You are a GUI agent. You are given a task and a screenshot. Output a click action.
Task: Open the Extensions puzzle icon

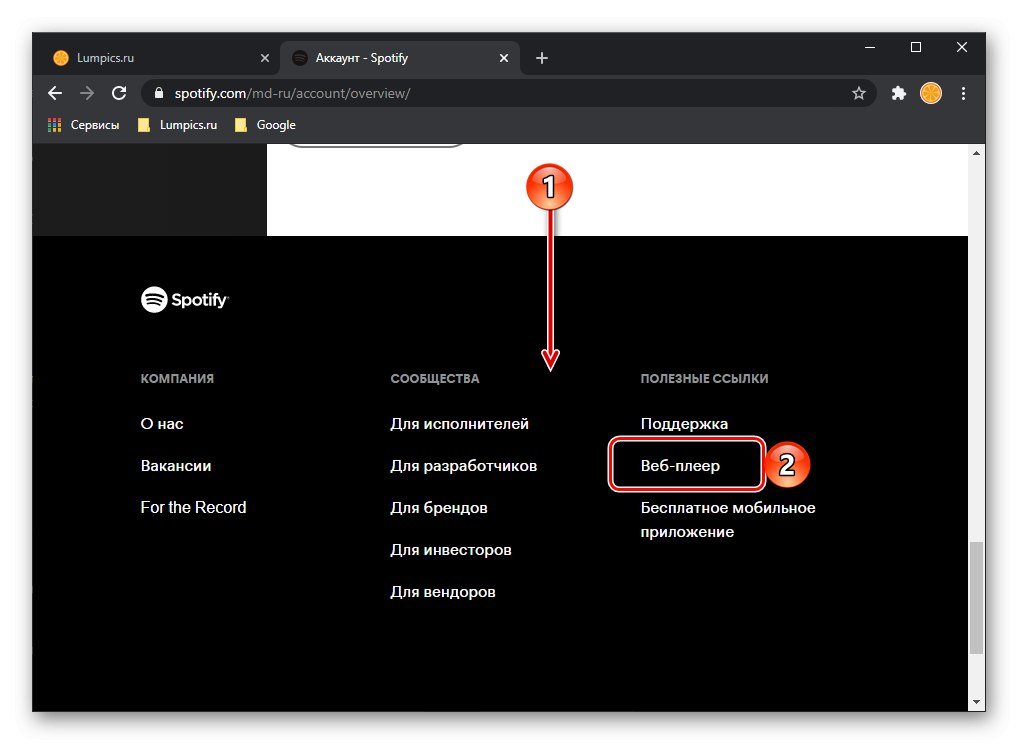tap(899, 93)
